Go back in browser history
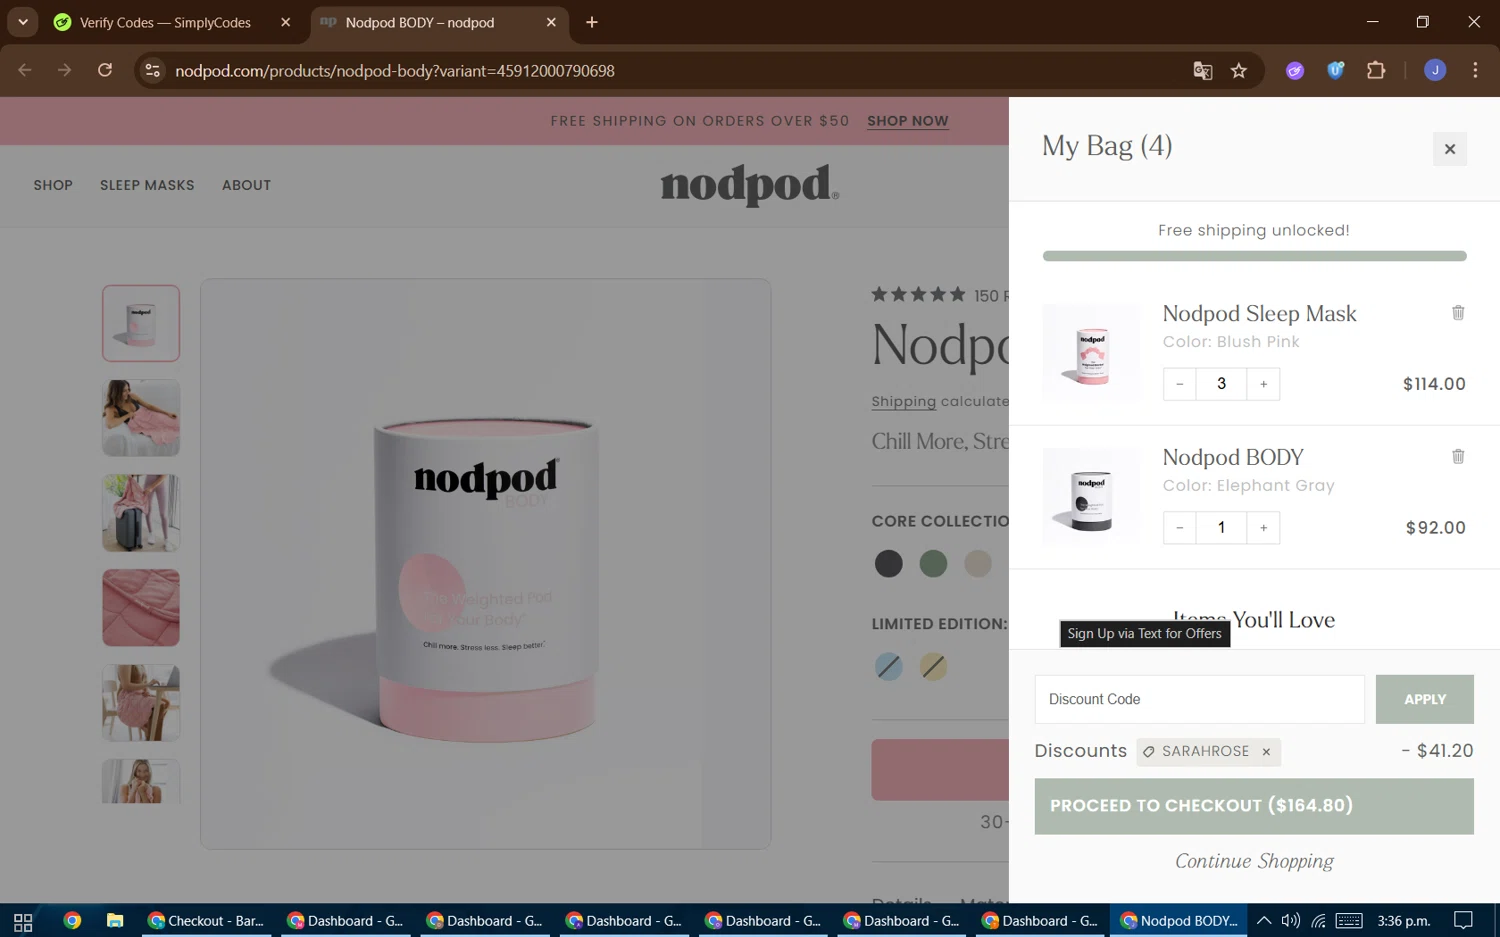 click(x=25, y=70)
